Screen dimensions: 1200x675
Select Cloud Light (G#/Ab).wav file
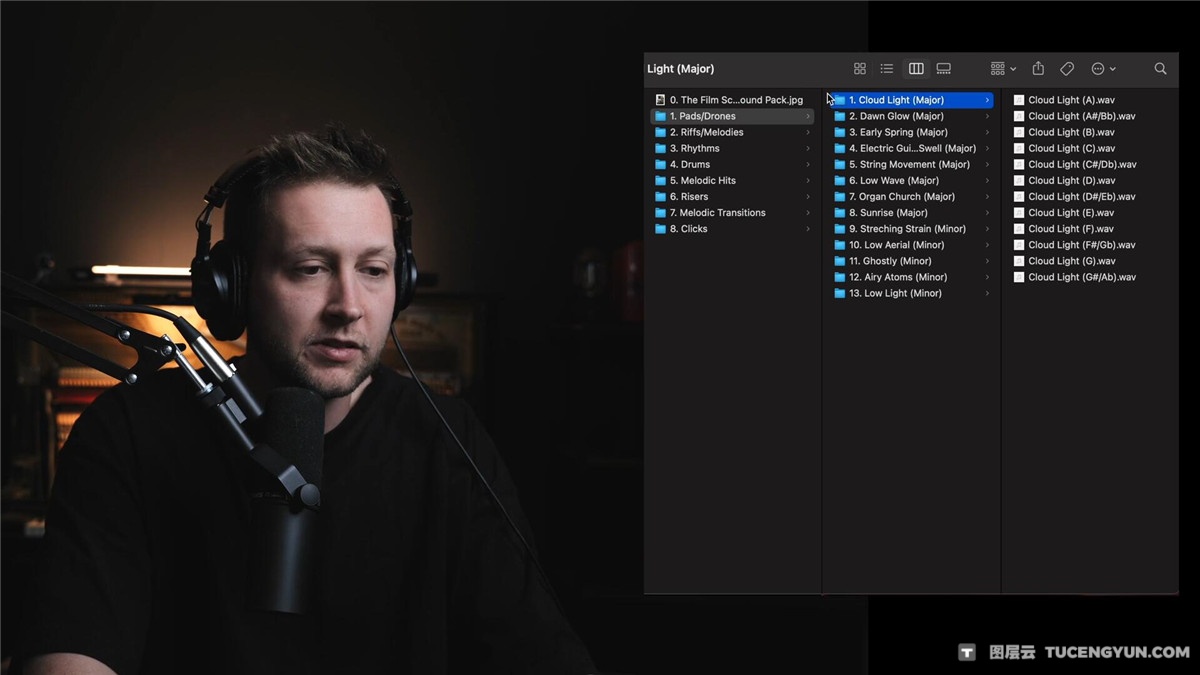click(x=1075, y=277)
